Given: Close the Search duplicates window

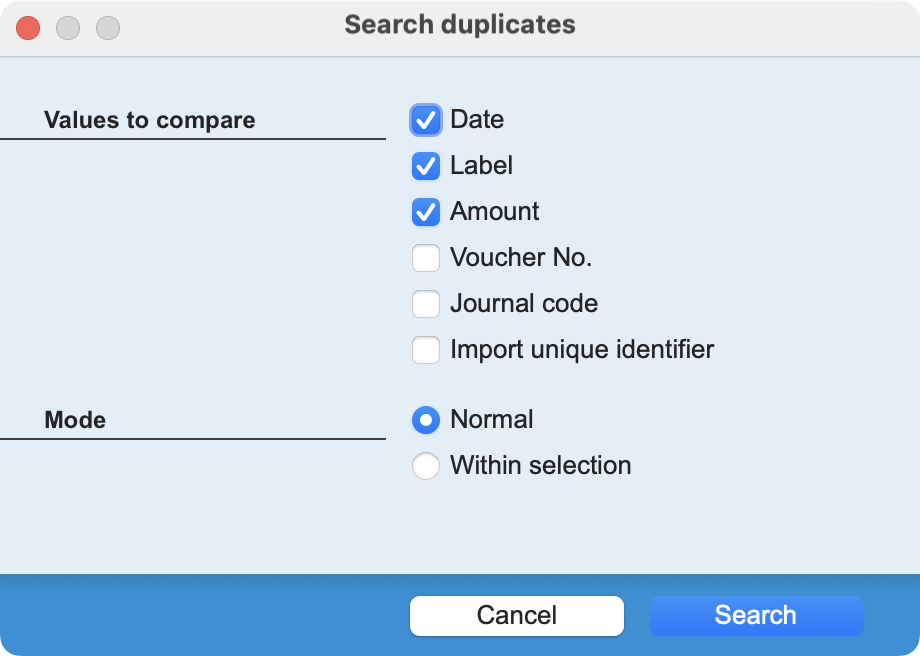Looking at the screenshot, I should point(28,28).
